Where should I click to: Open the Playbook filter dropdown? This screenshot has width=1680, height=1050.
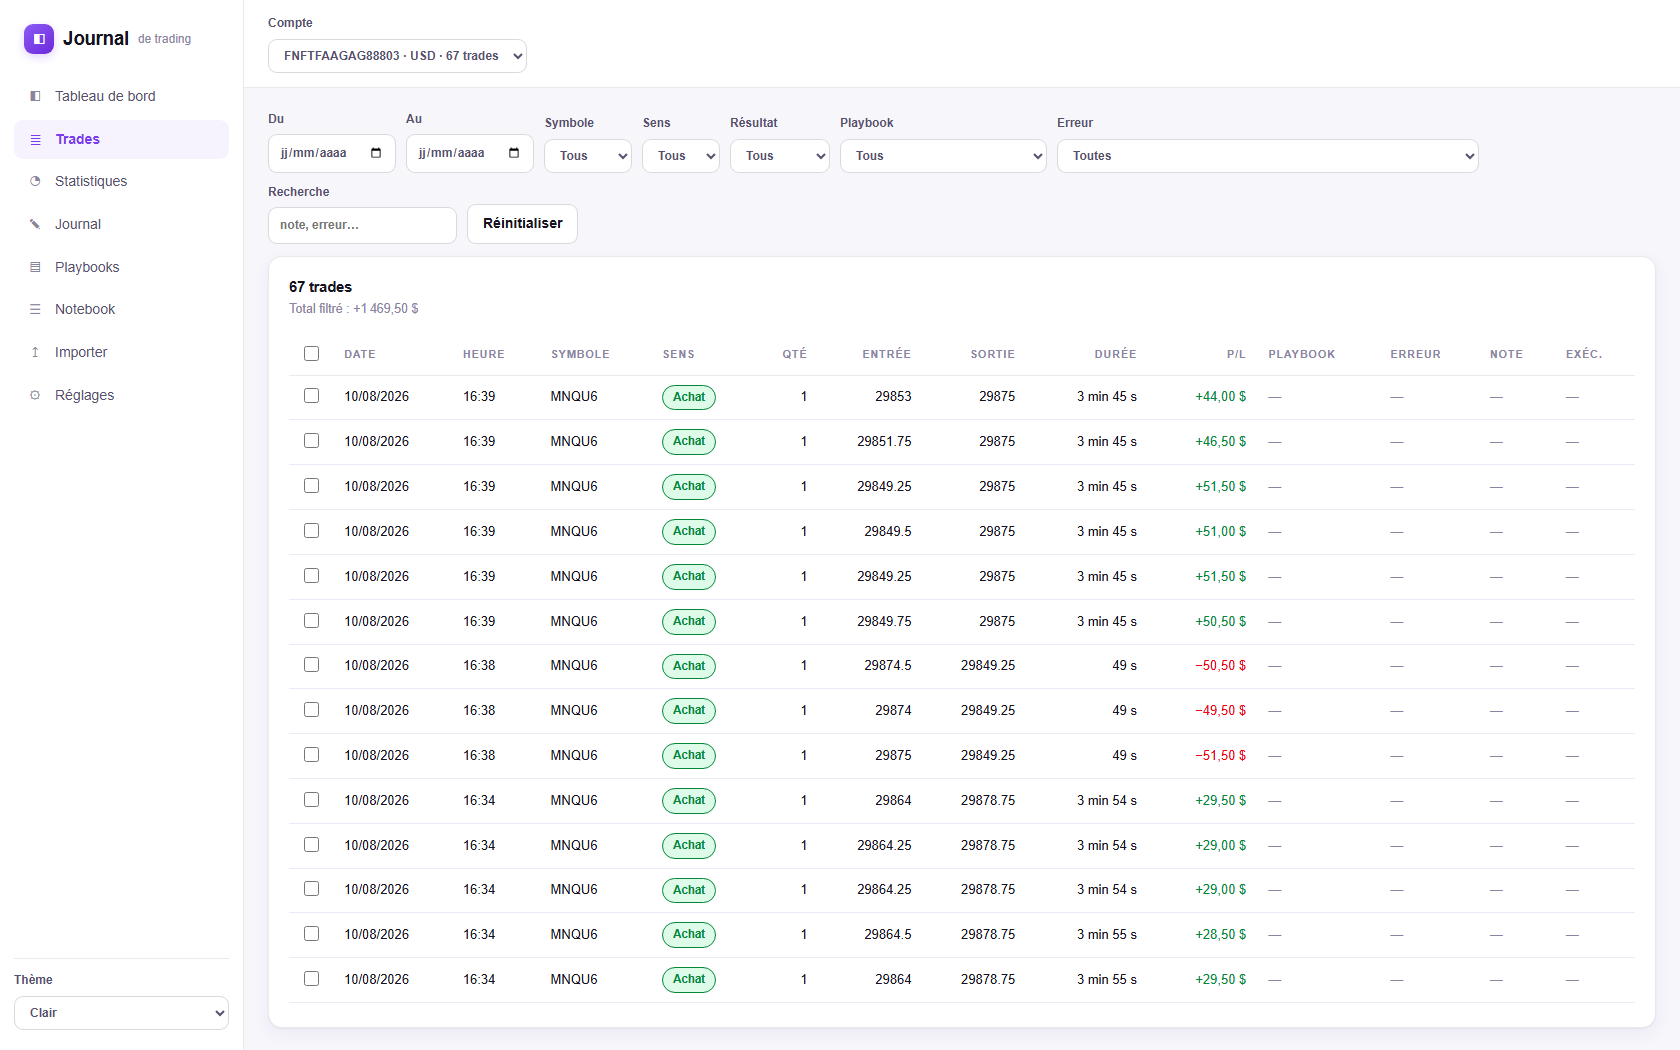tap(943, 156)
